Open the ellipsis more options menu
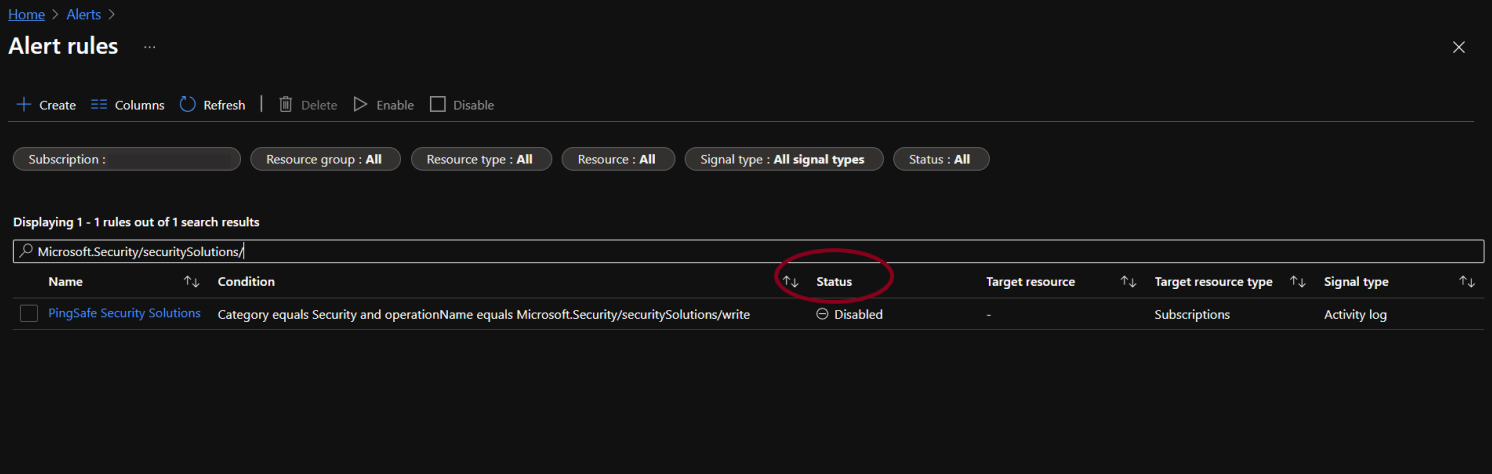The image size is (1492, 474). pyautogui.click(x=149, y=47)
